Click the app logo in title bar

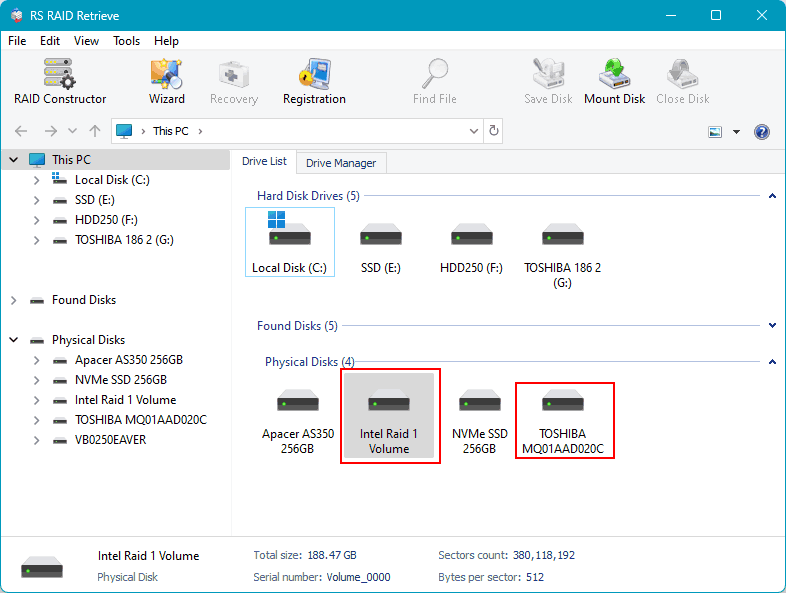click(17, 16)
